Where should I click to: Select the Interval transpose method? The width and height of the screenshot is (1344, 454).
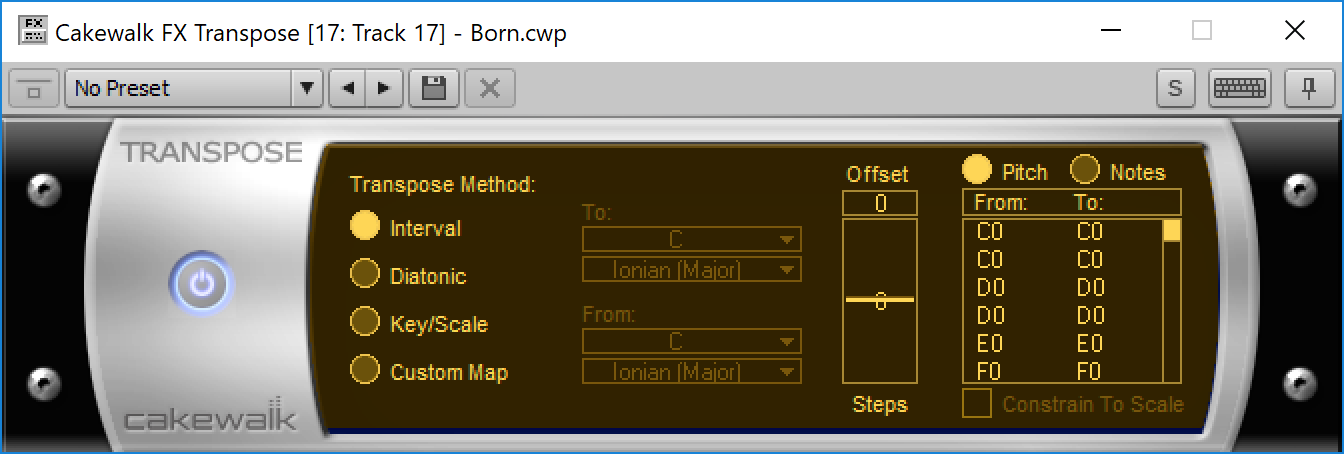365,227
